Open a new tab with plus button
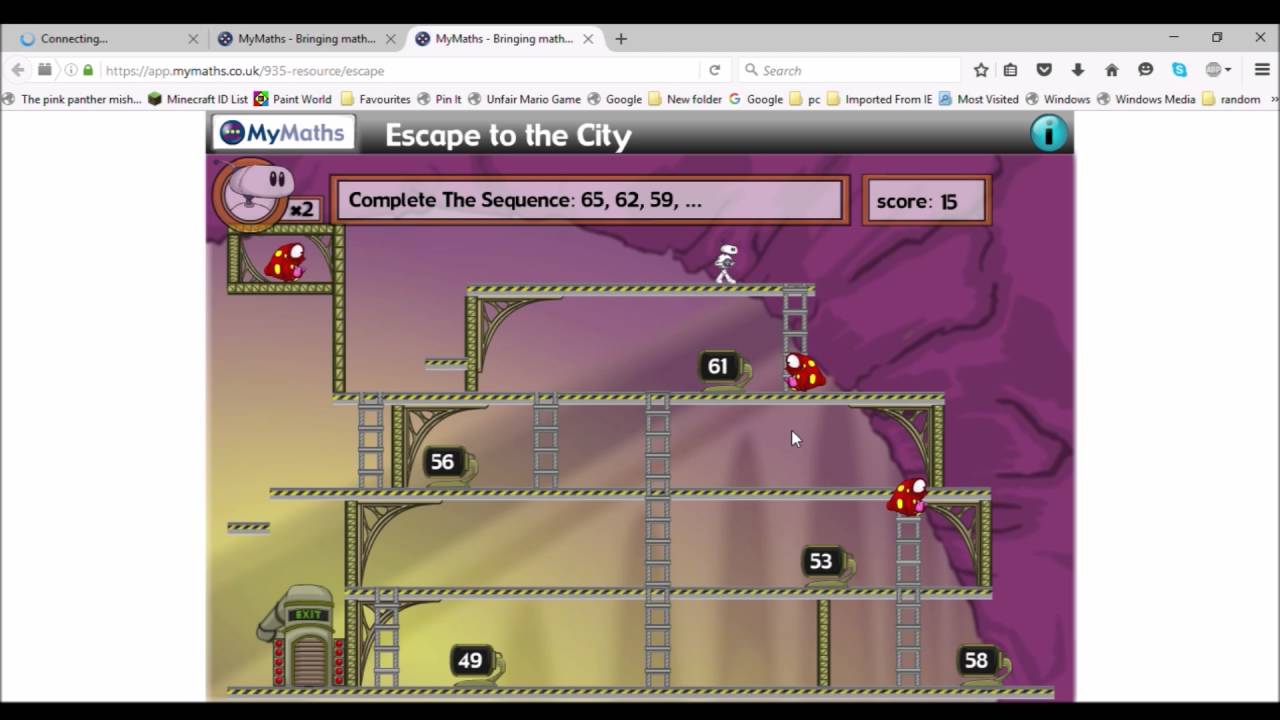 point(621,39)
